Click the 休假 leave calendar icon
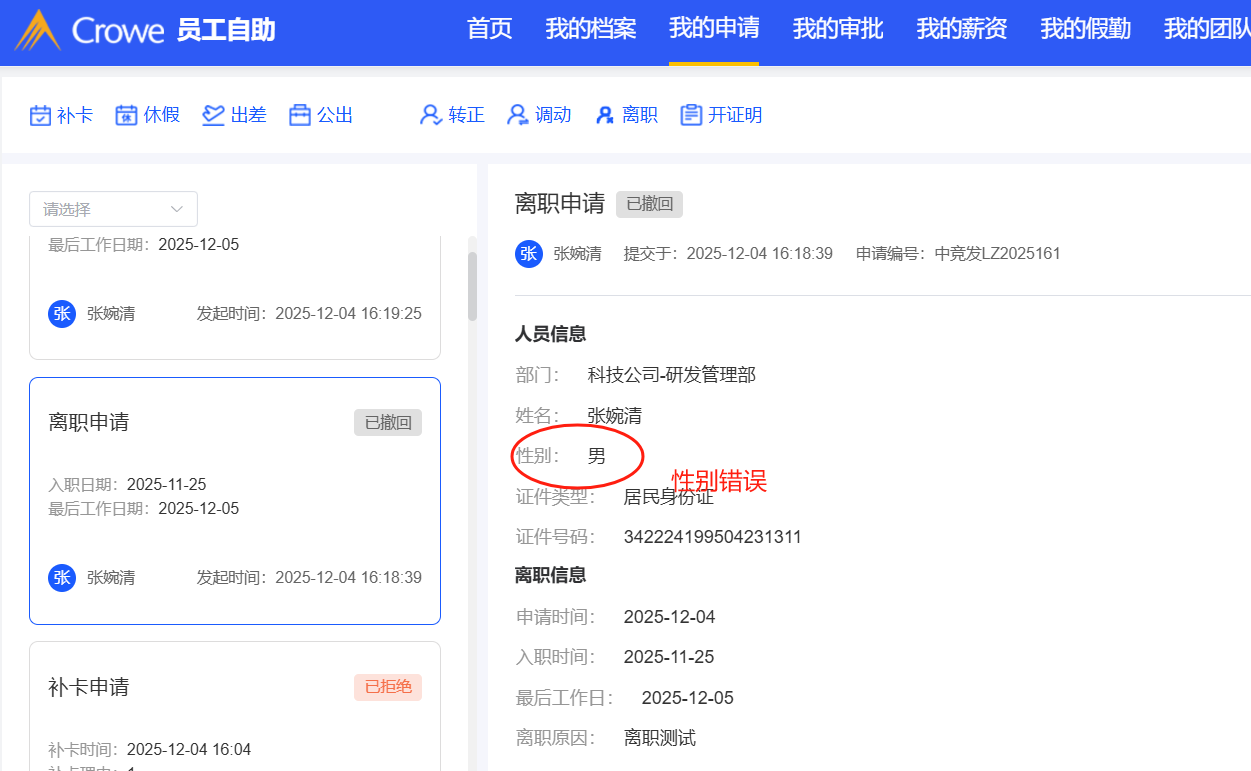The image size is (1251, 771). [x=126, y=115]
